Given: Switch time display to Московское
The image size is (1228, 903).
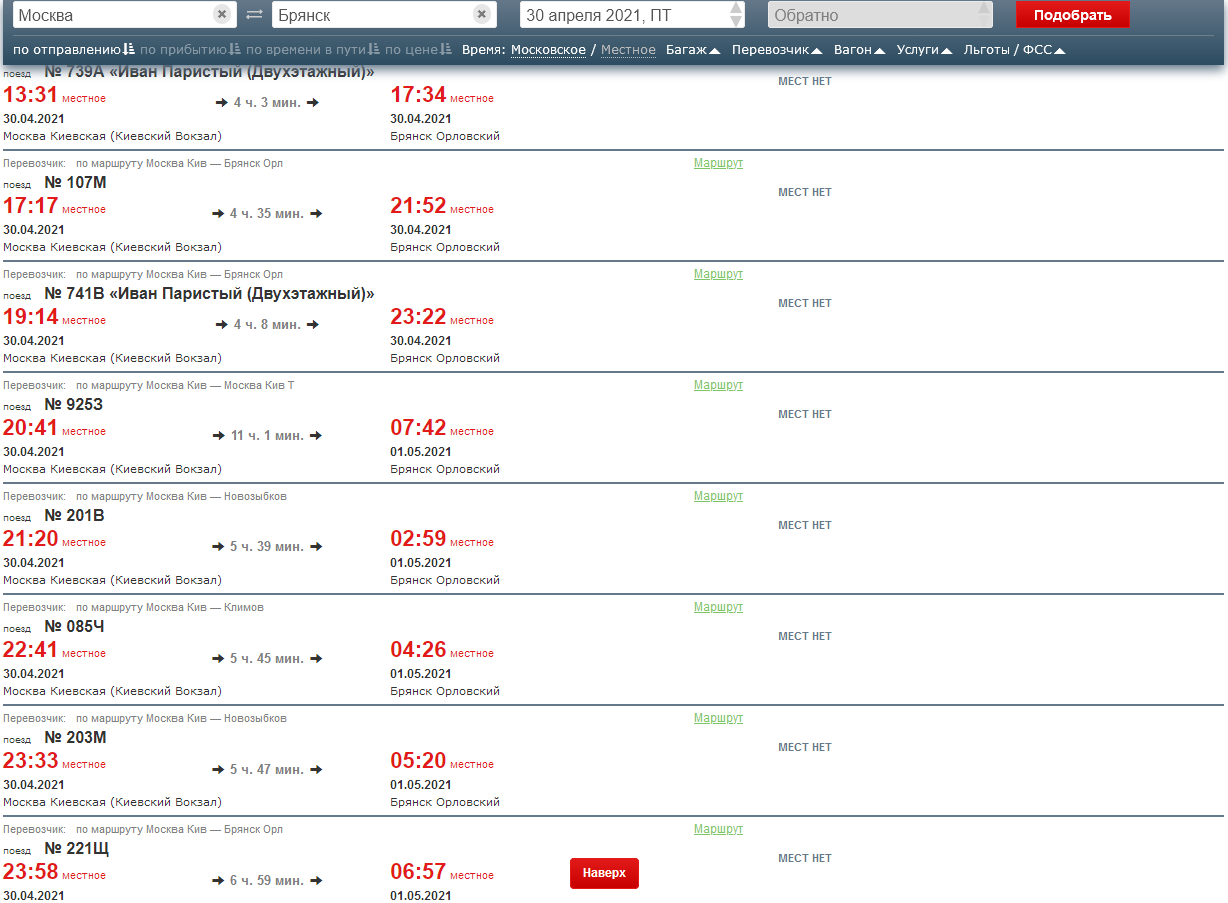Looking at the screenshot, I should click(548, 49).
